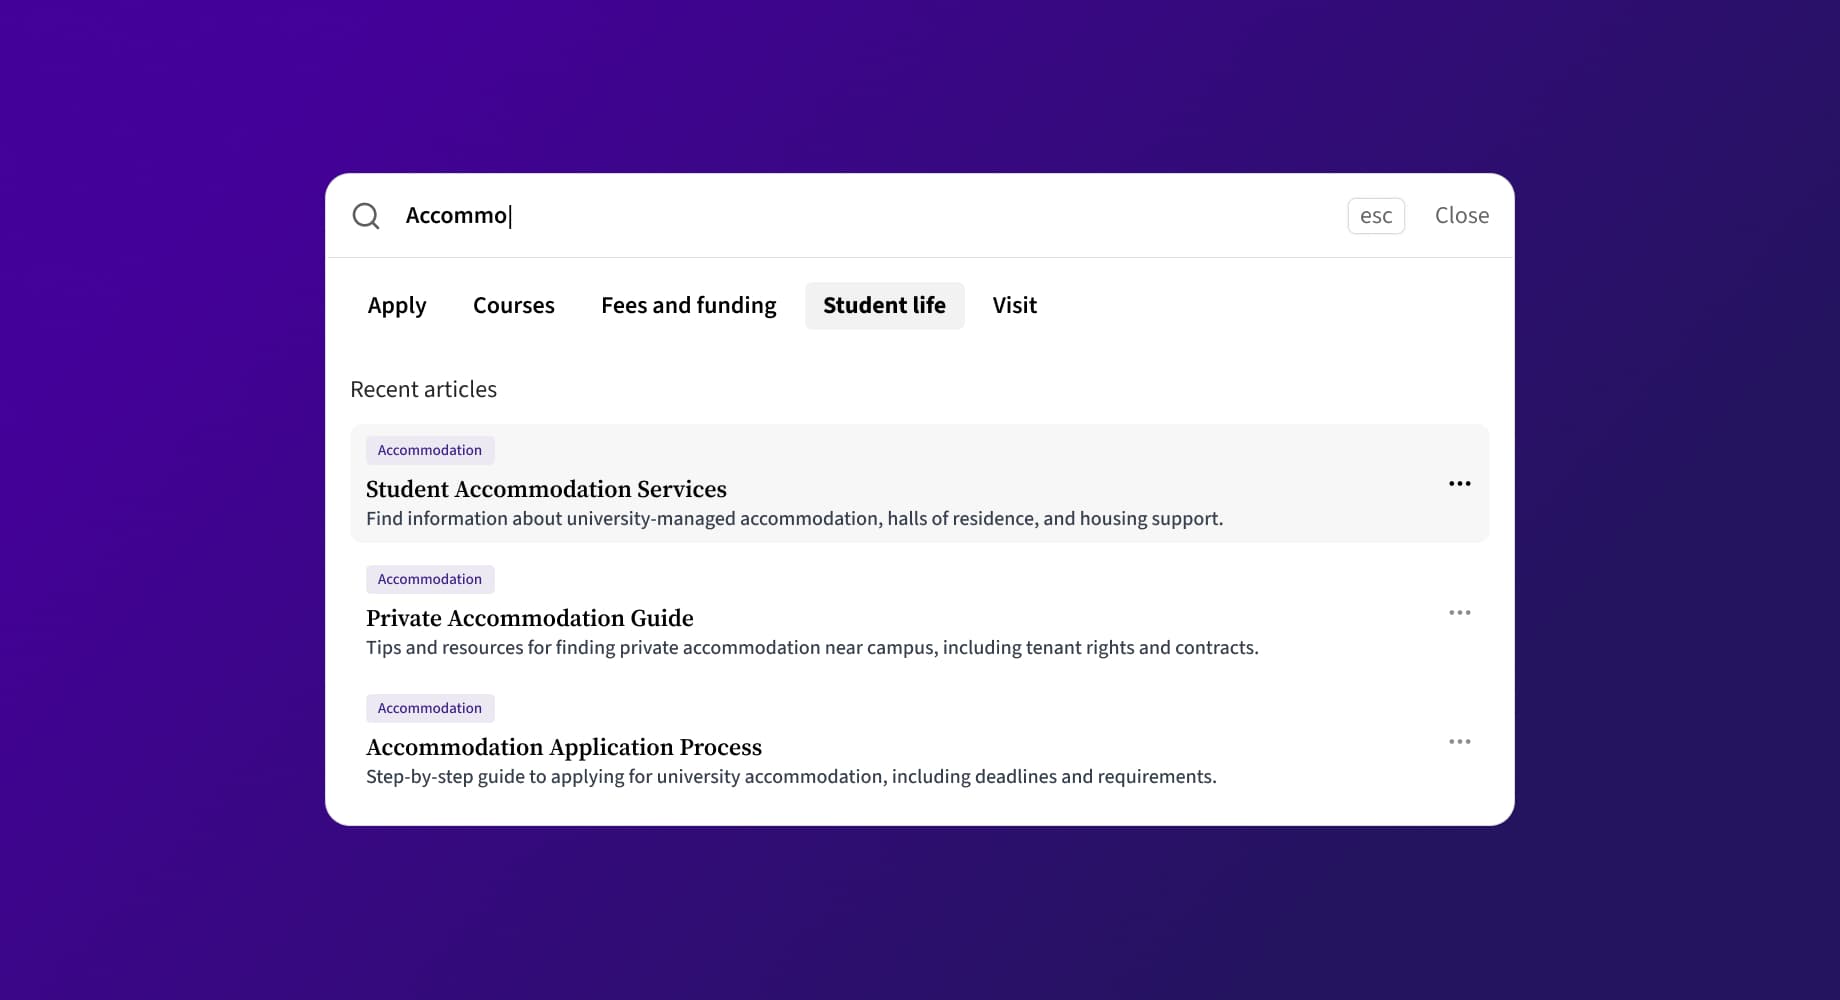Screen dimensions: 1840x1000
Task: Click the housing support description text
Action: (794, 519)
